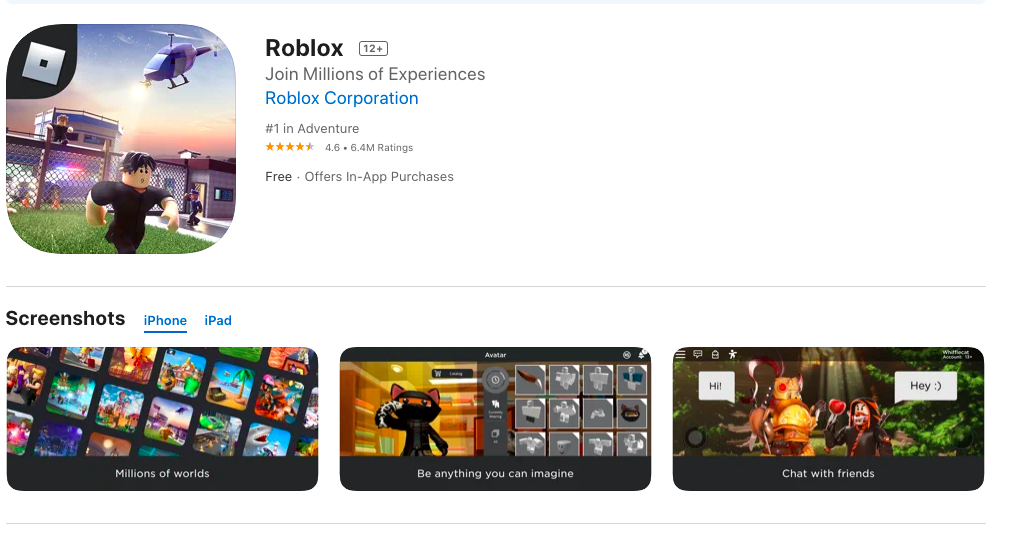Click the 4.6 • 6.4M Ratings text
This screenshot has width=1018, height=535.
coord(369,147)
